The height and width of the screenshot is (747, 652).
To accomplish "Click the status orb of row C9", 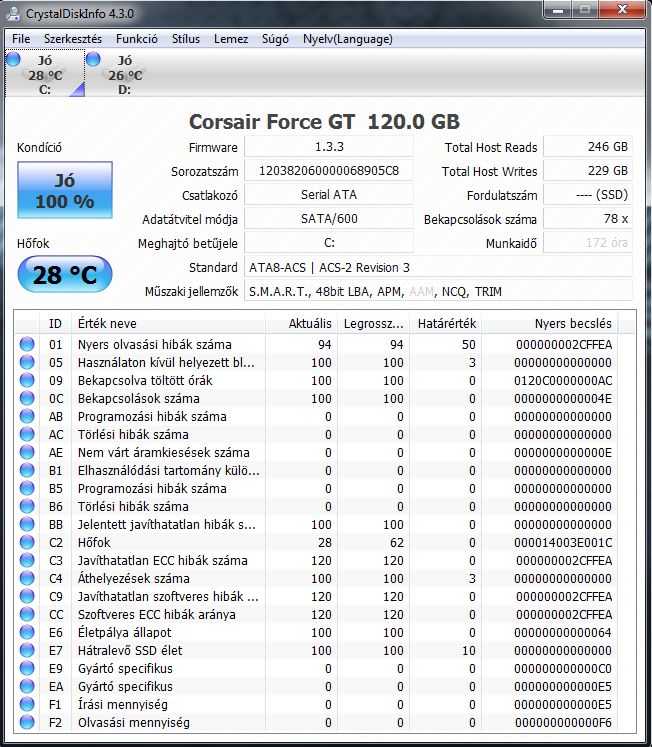I will (x=27, y=596).
